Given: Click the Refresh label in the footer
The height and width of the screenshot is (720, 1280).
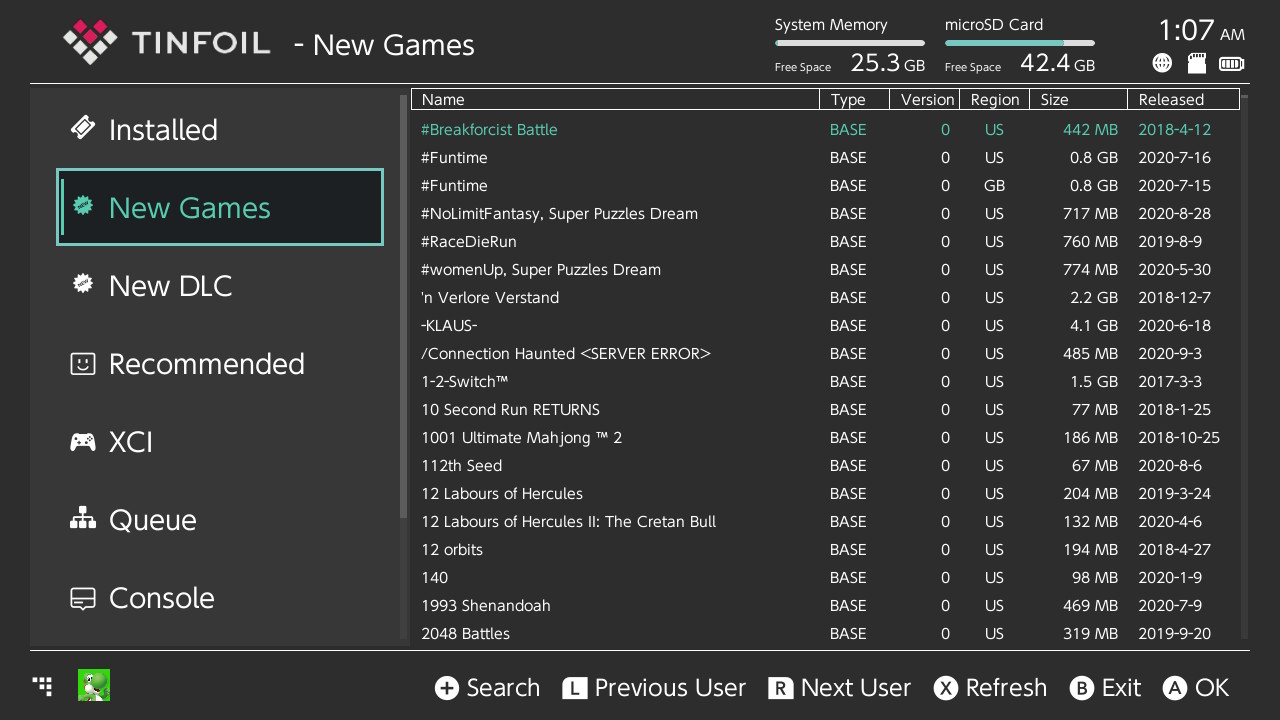Looking at the screenshot, I should pos(1006,688).
